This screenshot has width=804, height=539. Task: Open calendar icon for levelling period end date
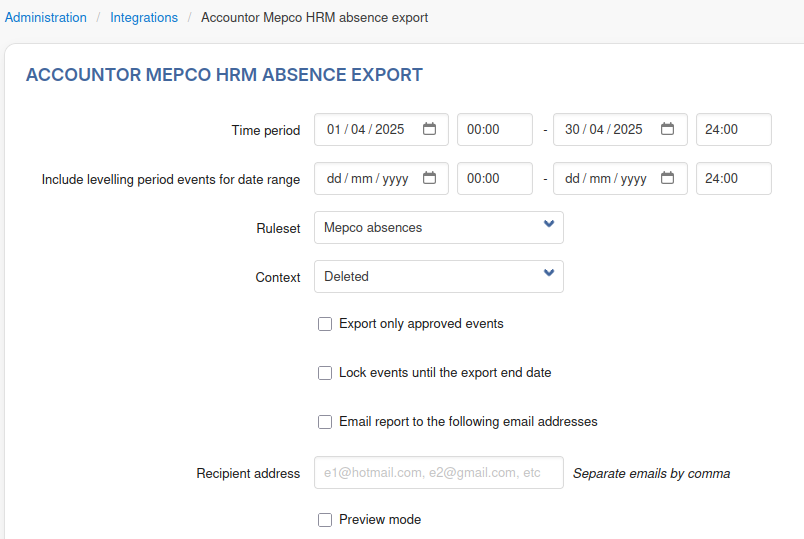[667, 178]
